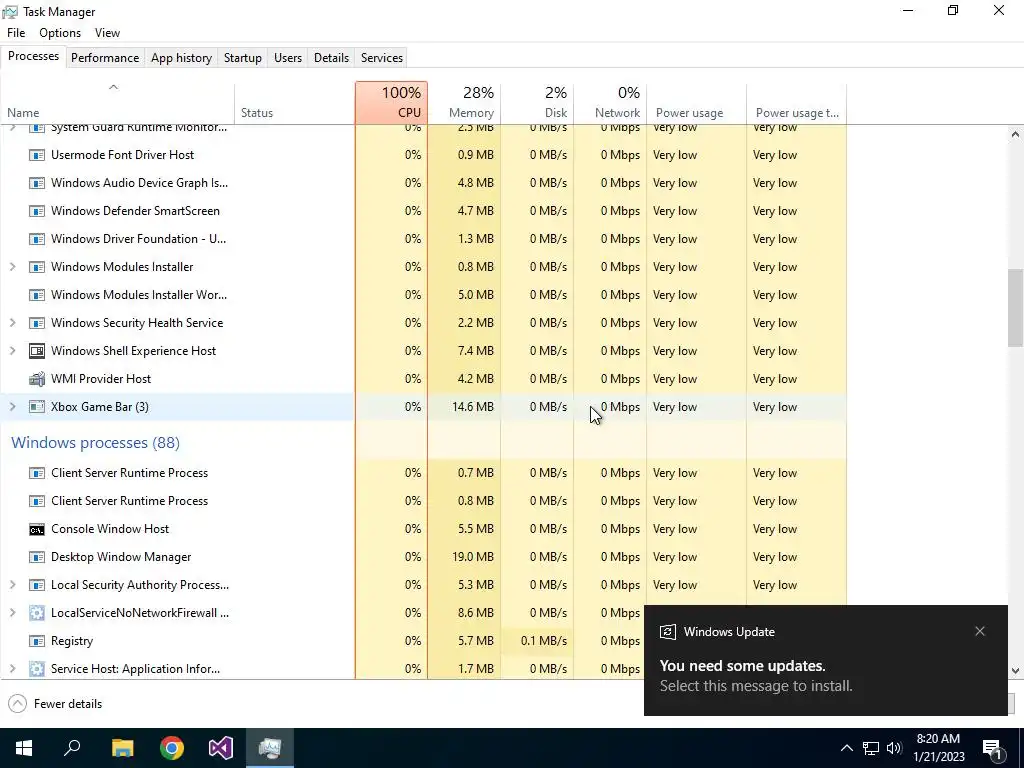This screenshot has width=1024, height=768.
Task: Click the Desktop Window Manager icon
Action: (37, 557)
